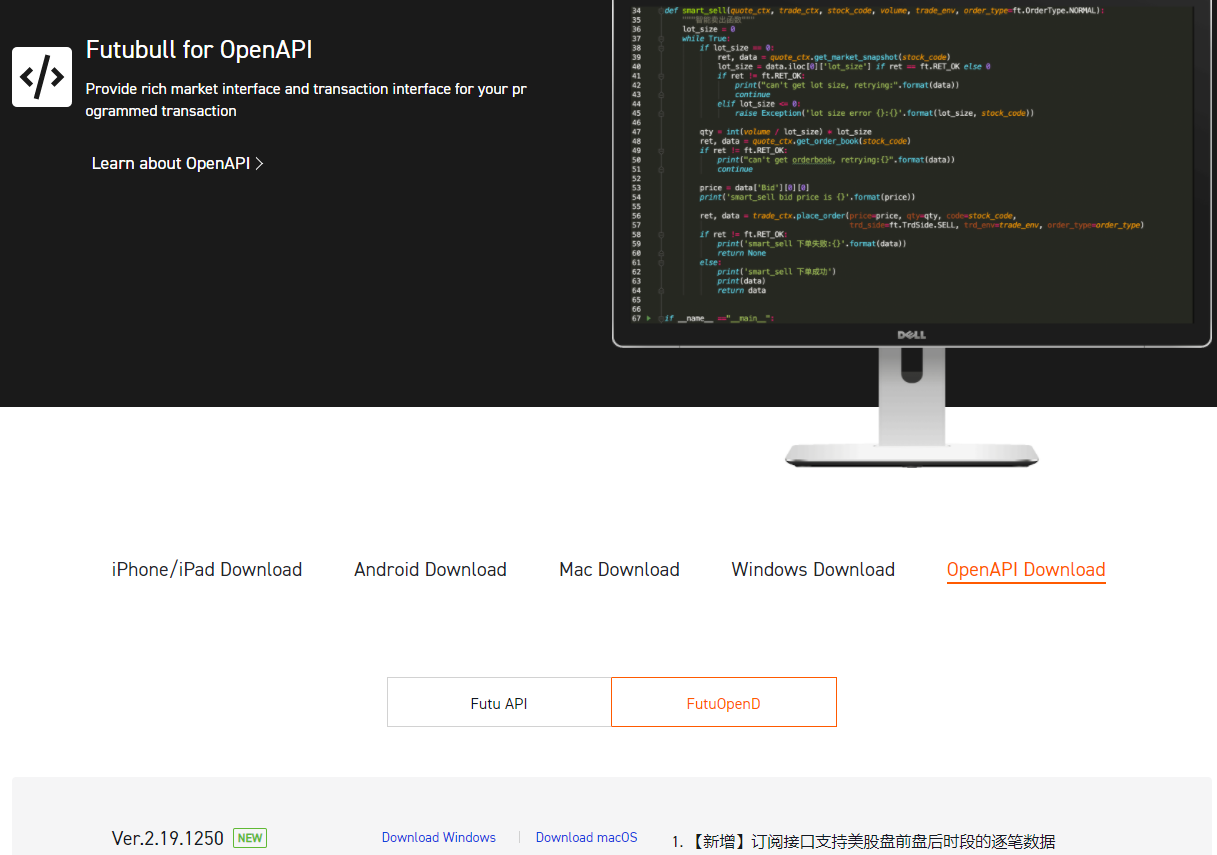
Task: Click the Futubull for OpenAPI heading
Action: (x=199, y=50)
